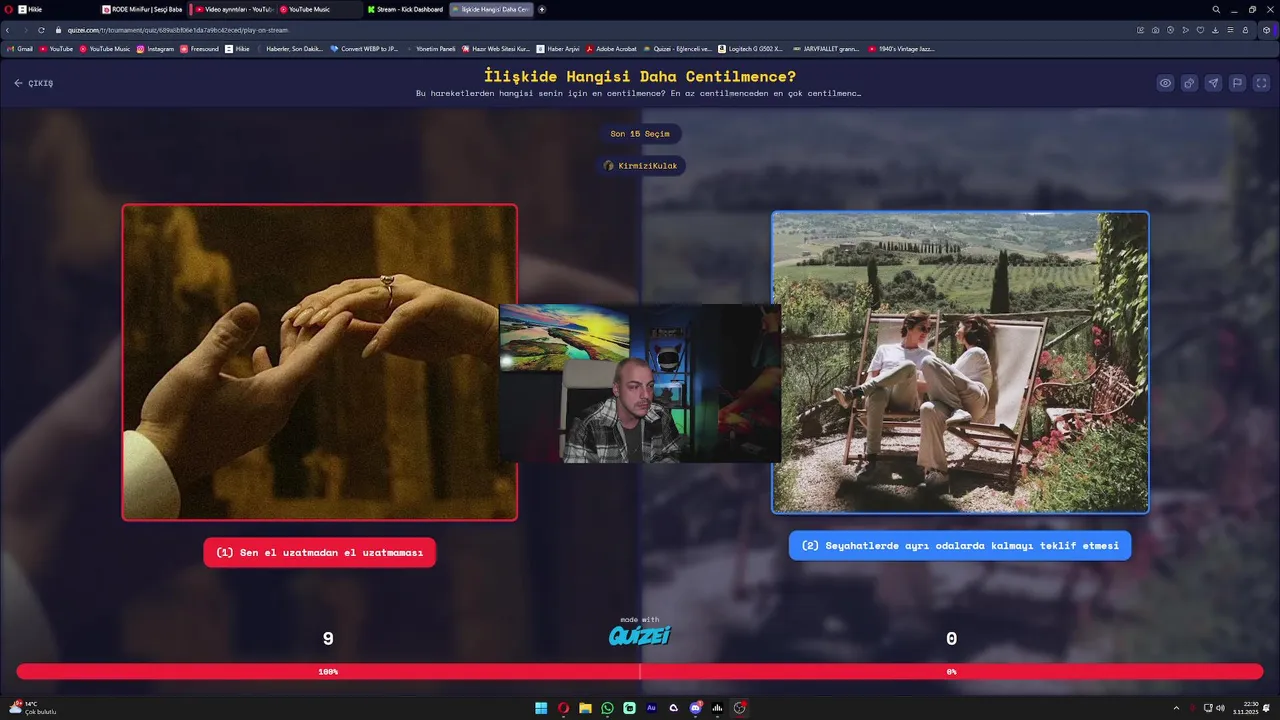Viewport: 1280px width, 720px height.
Task: Open Discord from the taskbar
Action: pos(695,708)
